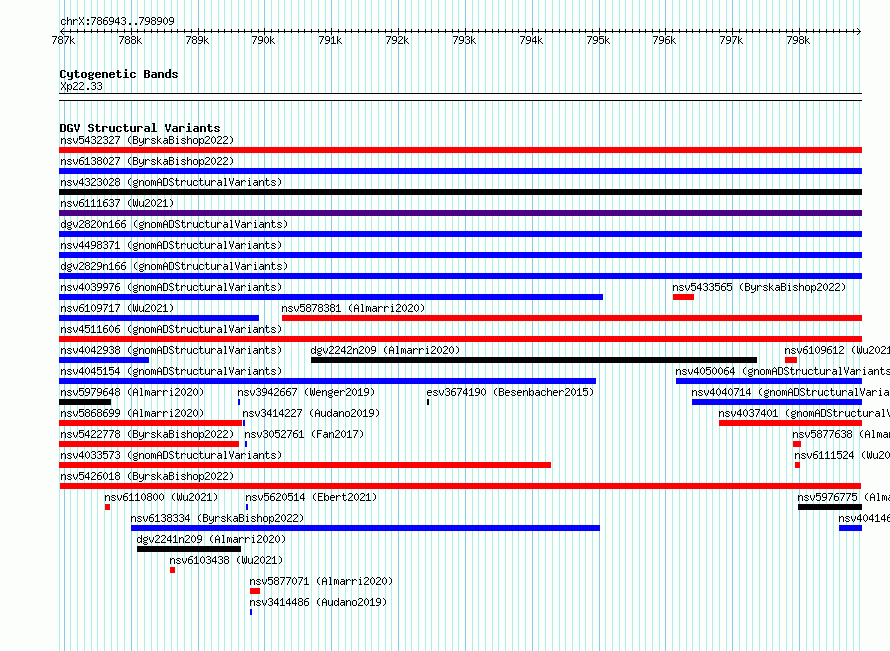Click the 787k ruler position
This screenshot has width=890, height=651.
click(x=63, y=40)
